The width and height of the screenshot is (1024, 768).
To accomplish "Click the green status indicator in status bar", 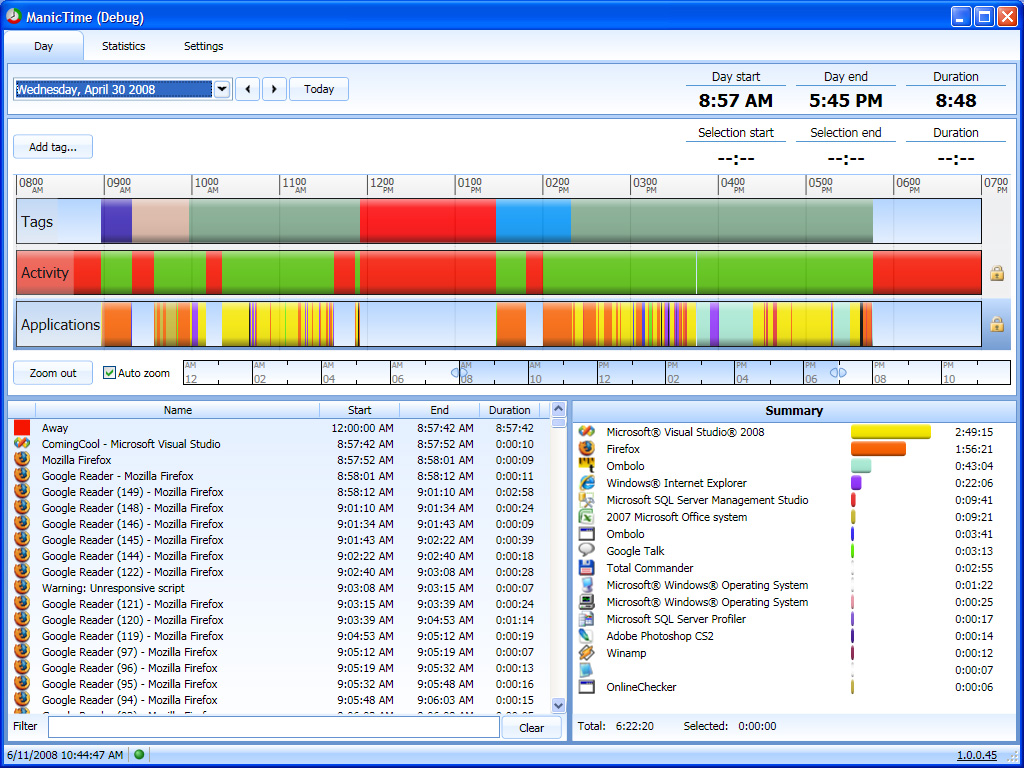I will [139, 755].
